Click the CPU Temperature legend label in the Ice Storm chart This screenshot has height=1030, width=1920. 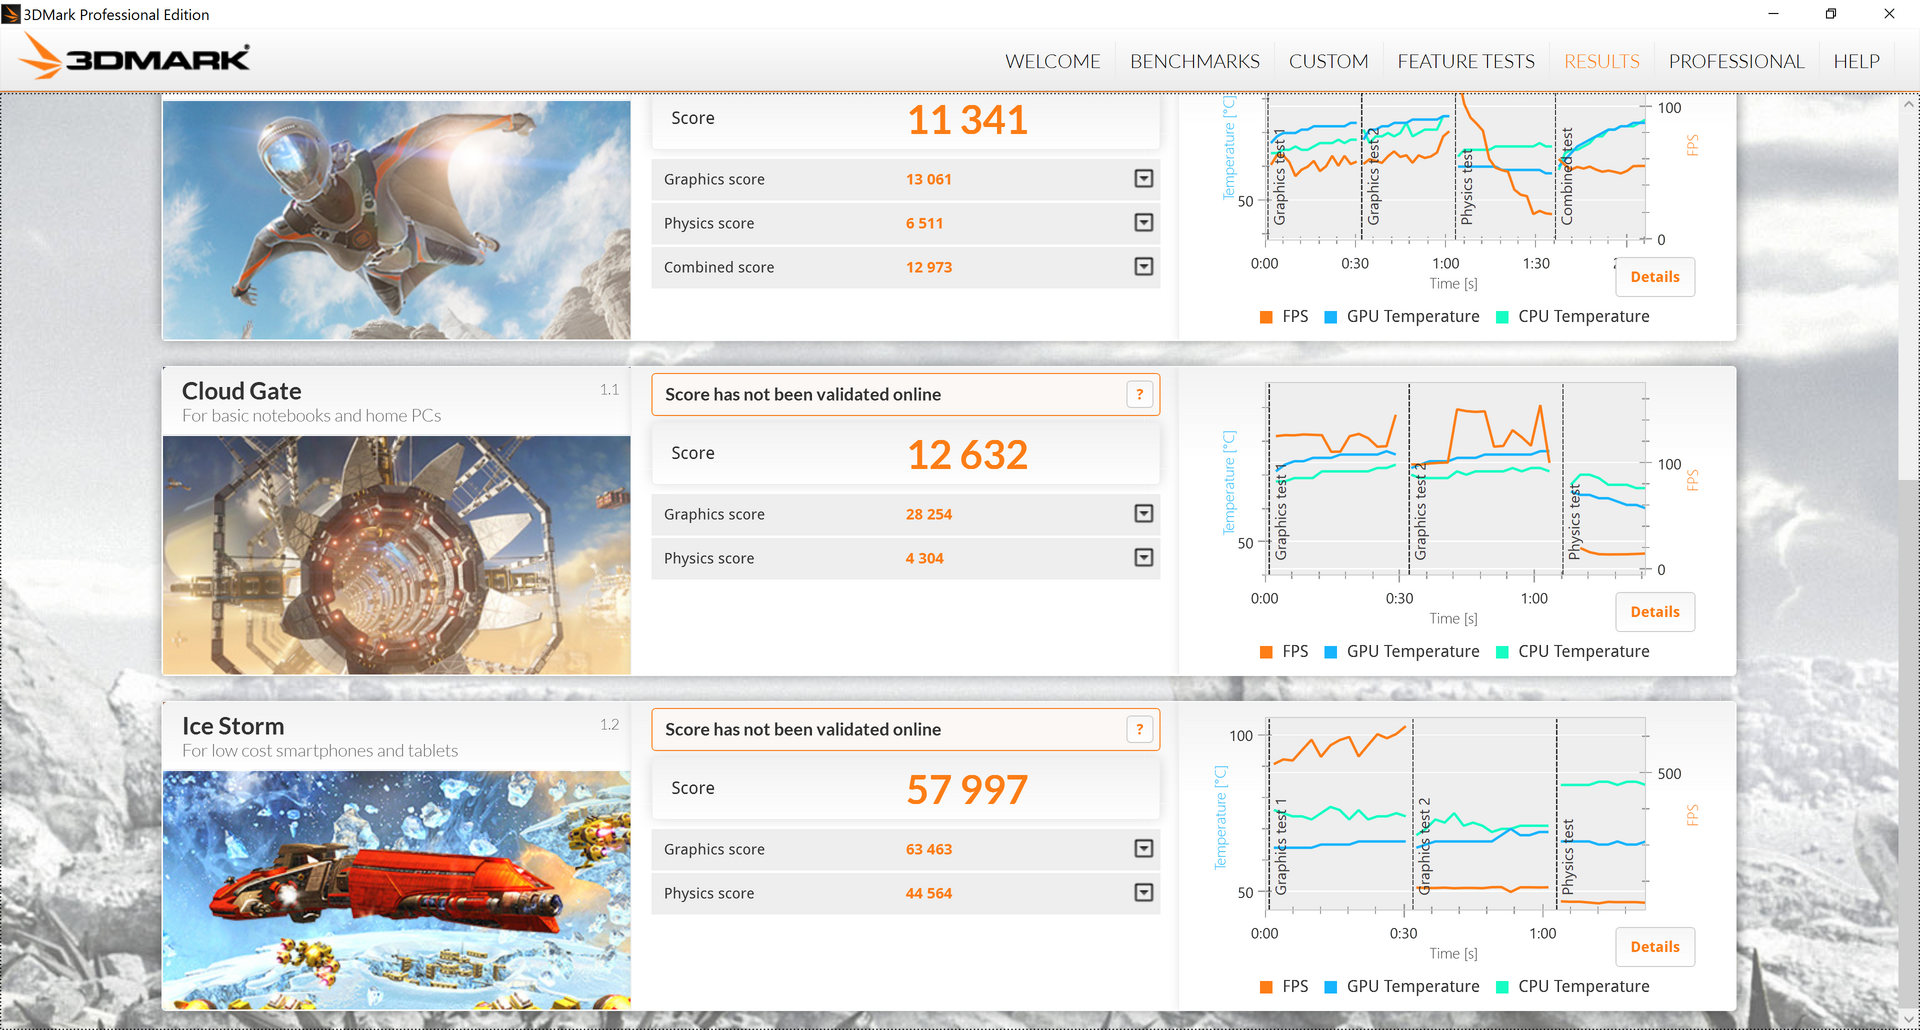pyautogui.click(x=1584, y=987)
